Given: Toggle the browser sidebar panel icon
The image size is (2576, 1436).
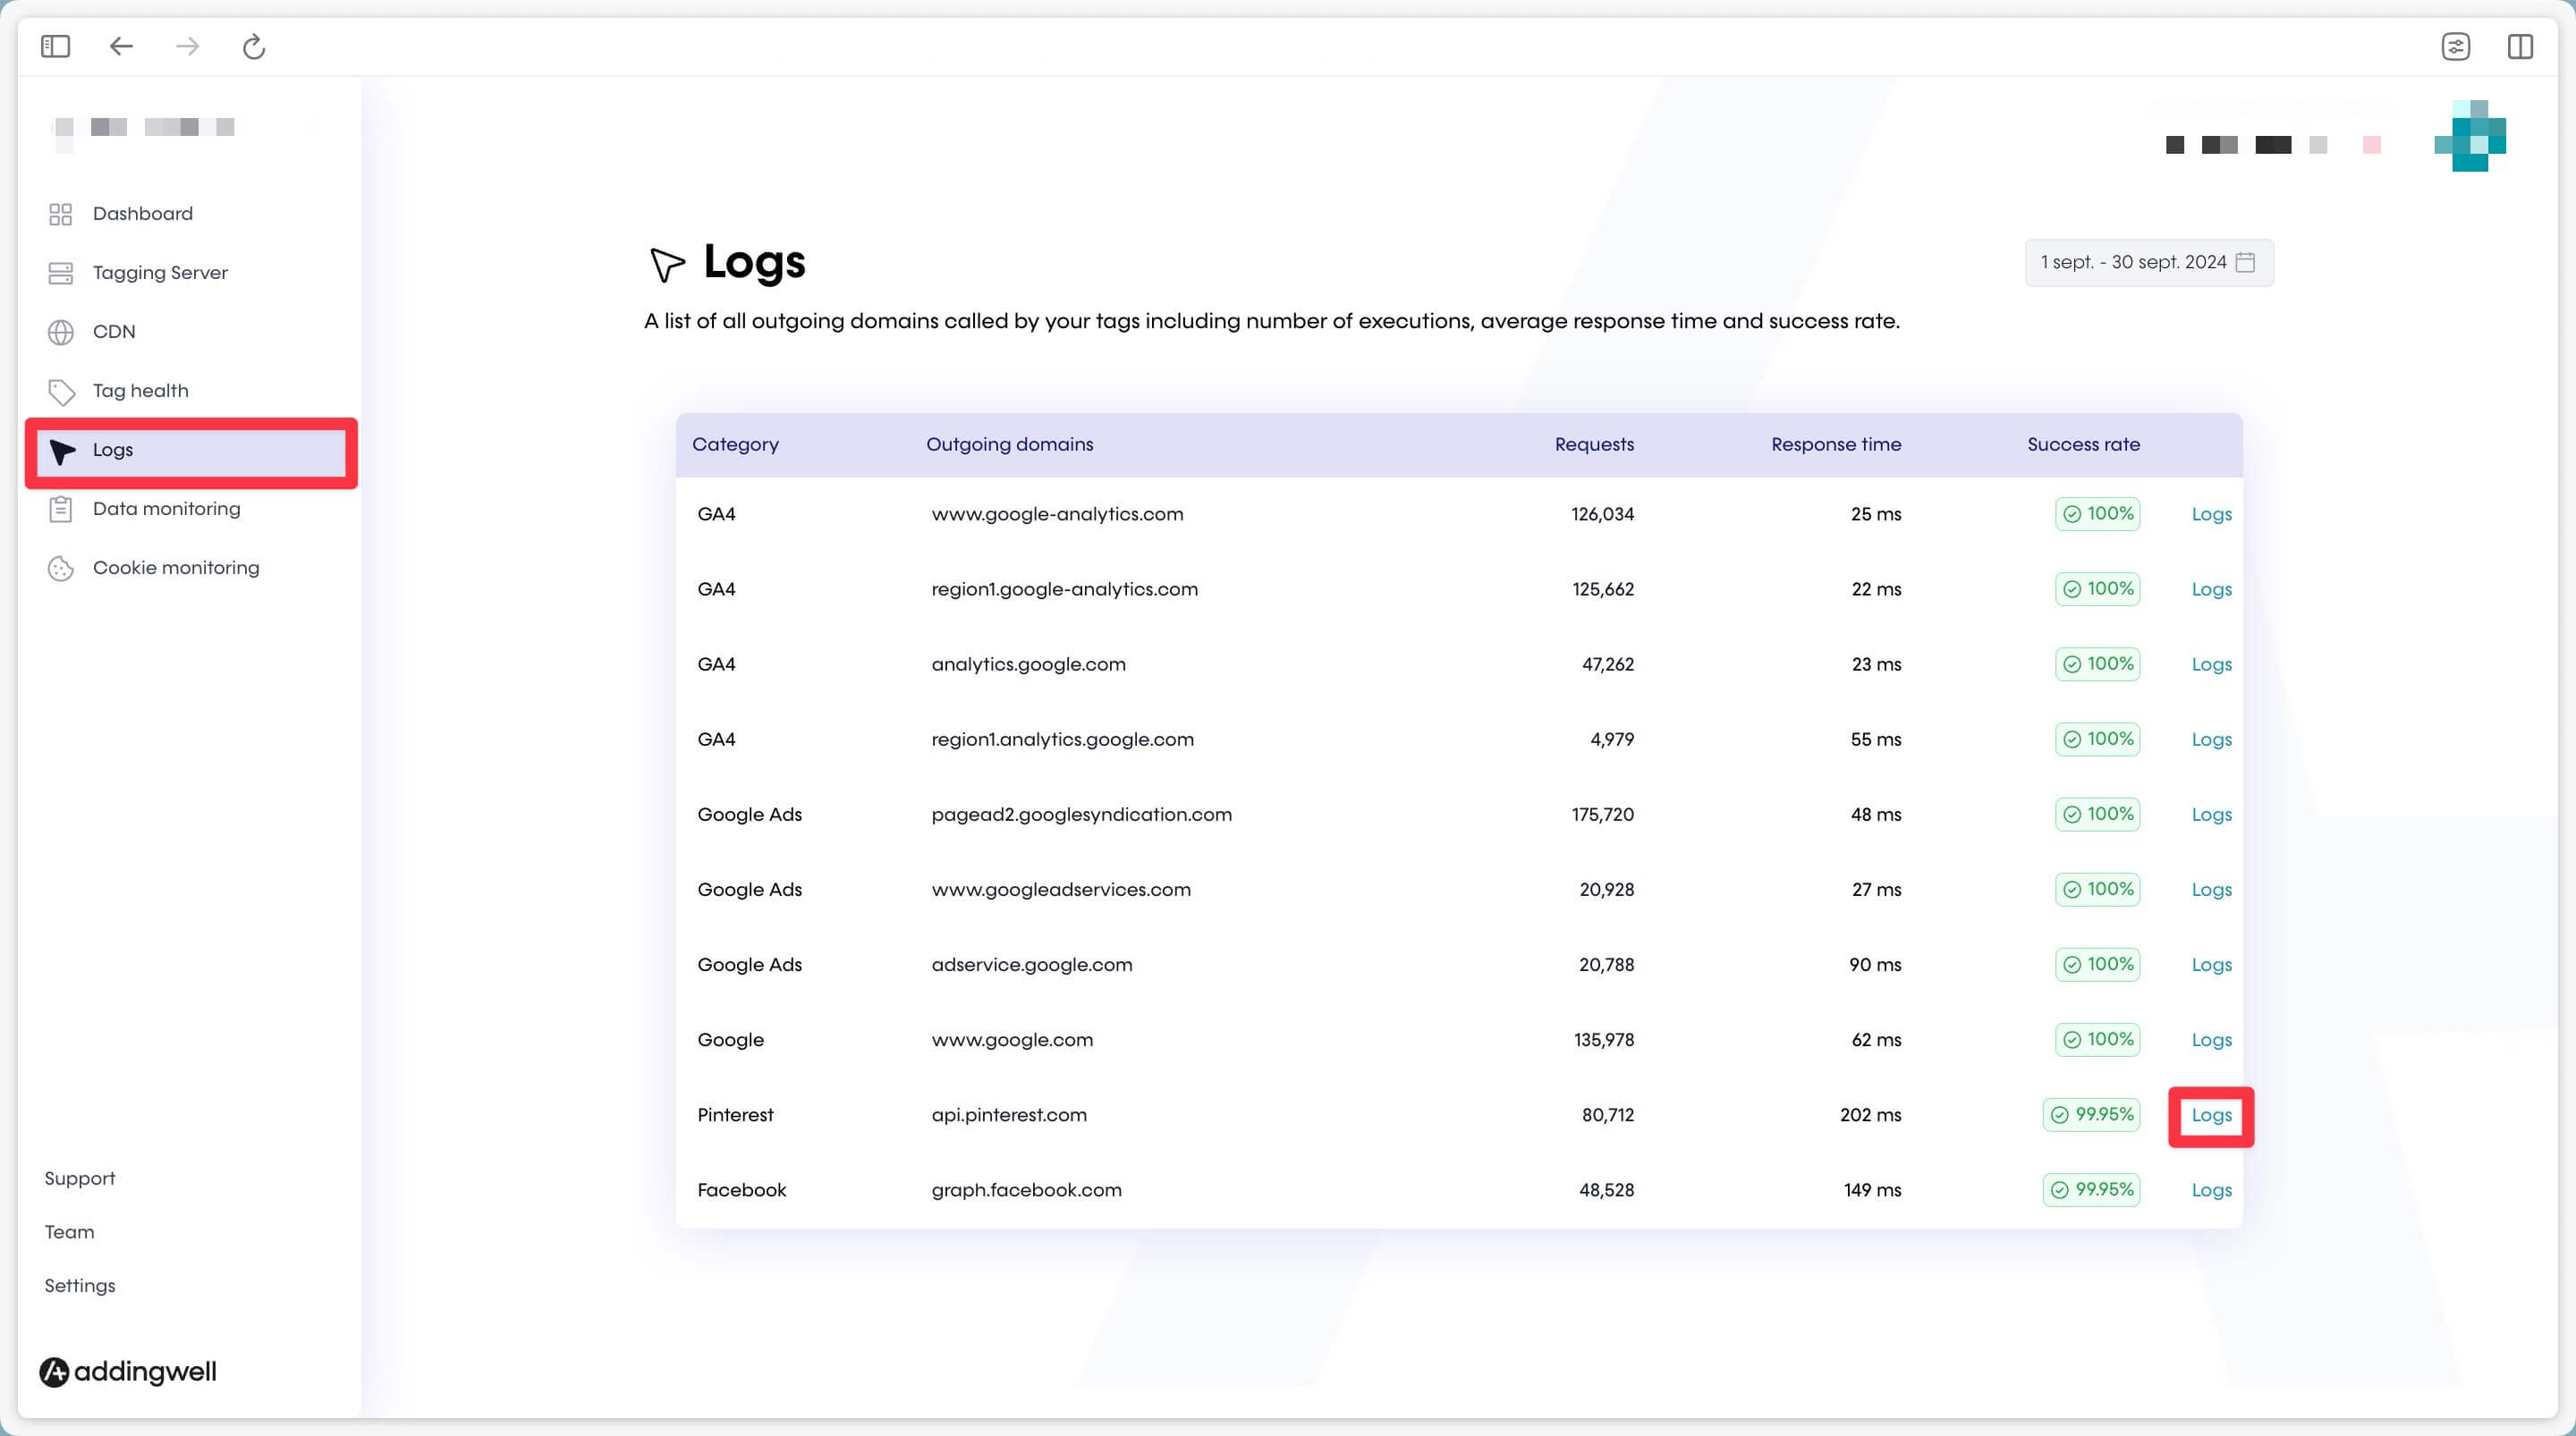Looking at the screenshot, I should pyautogui.click(x=55, y=46).
